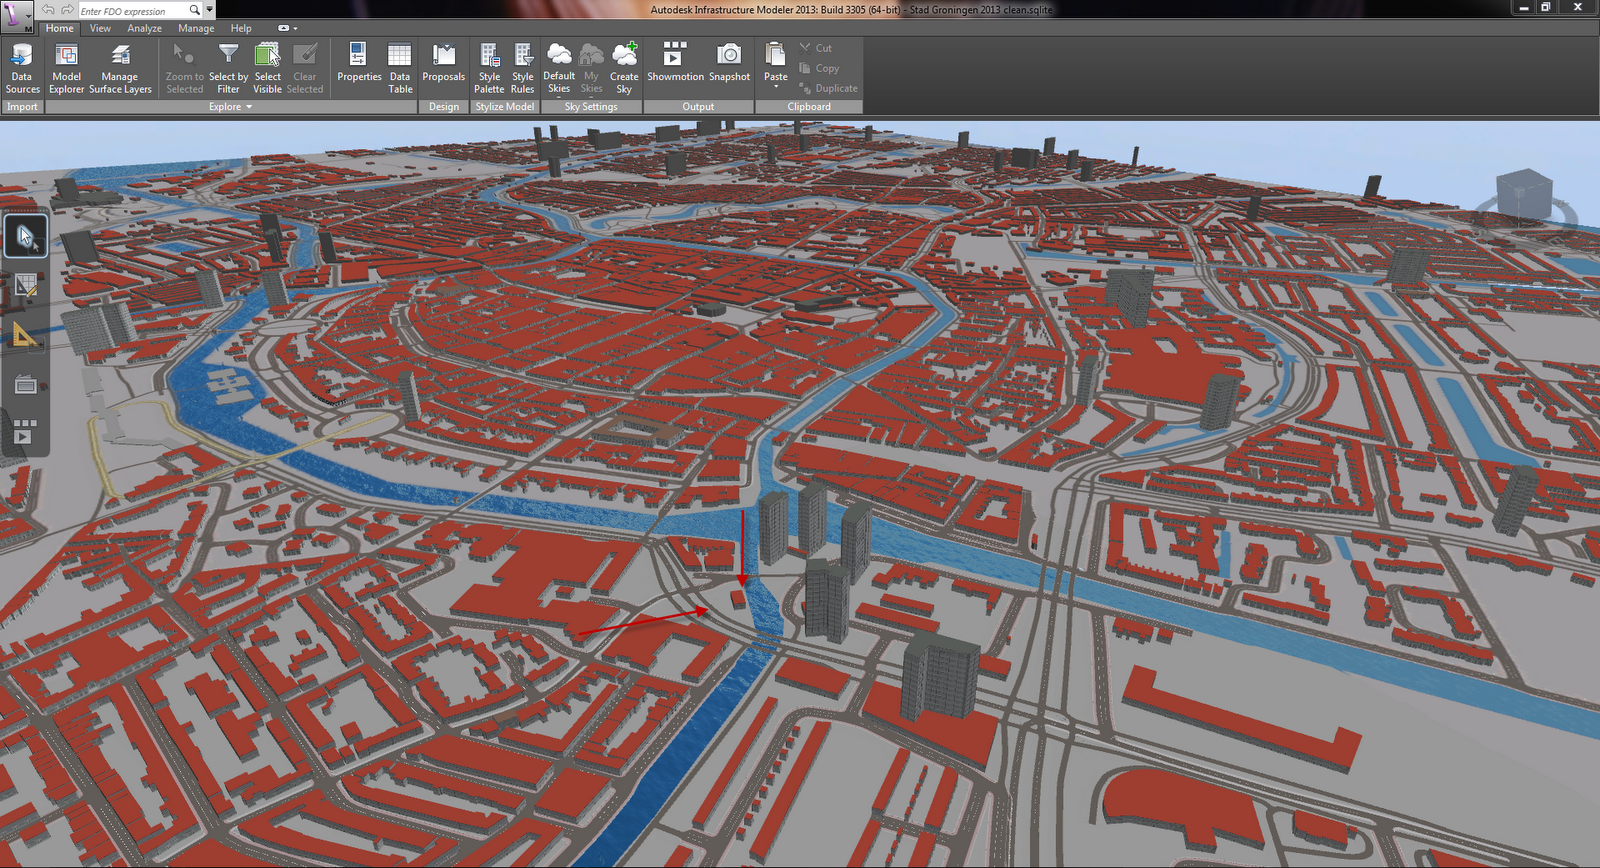1600x868 pixels.
Task: Take a Snapshot of the model
Action: tap(729, 63)
